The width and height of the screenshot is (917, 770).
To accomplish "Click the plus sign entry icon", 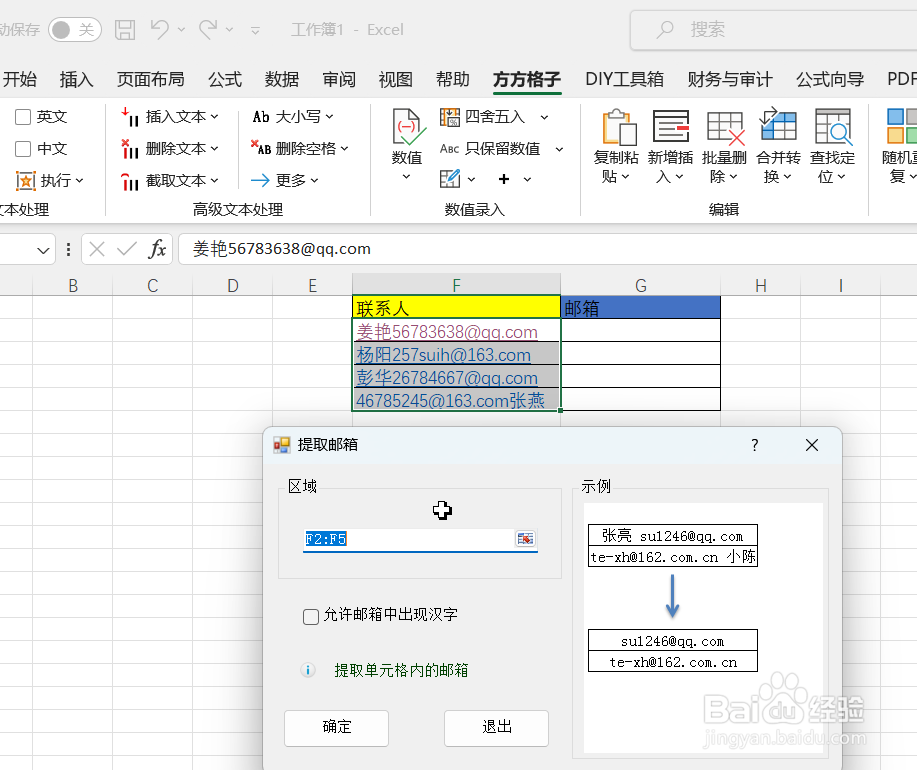I will pyautogui.click(x=504, y=179).
